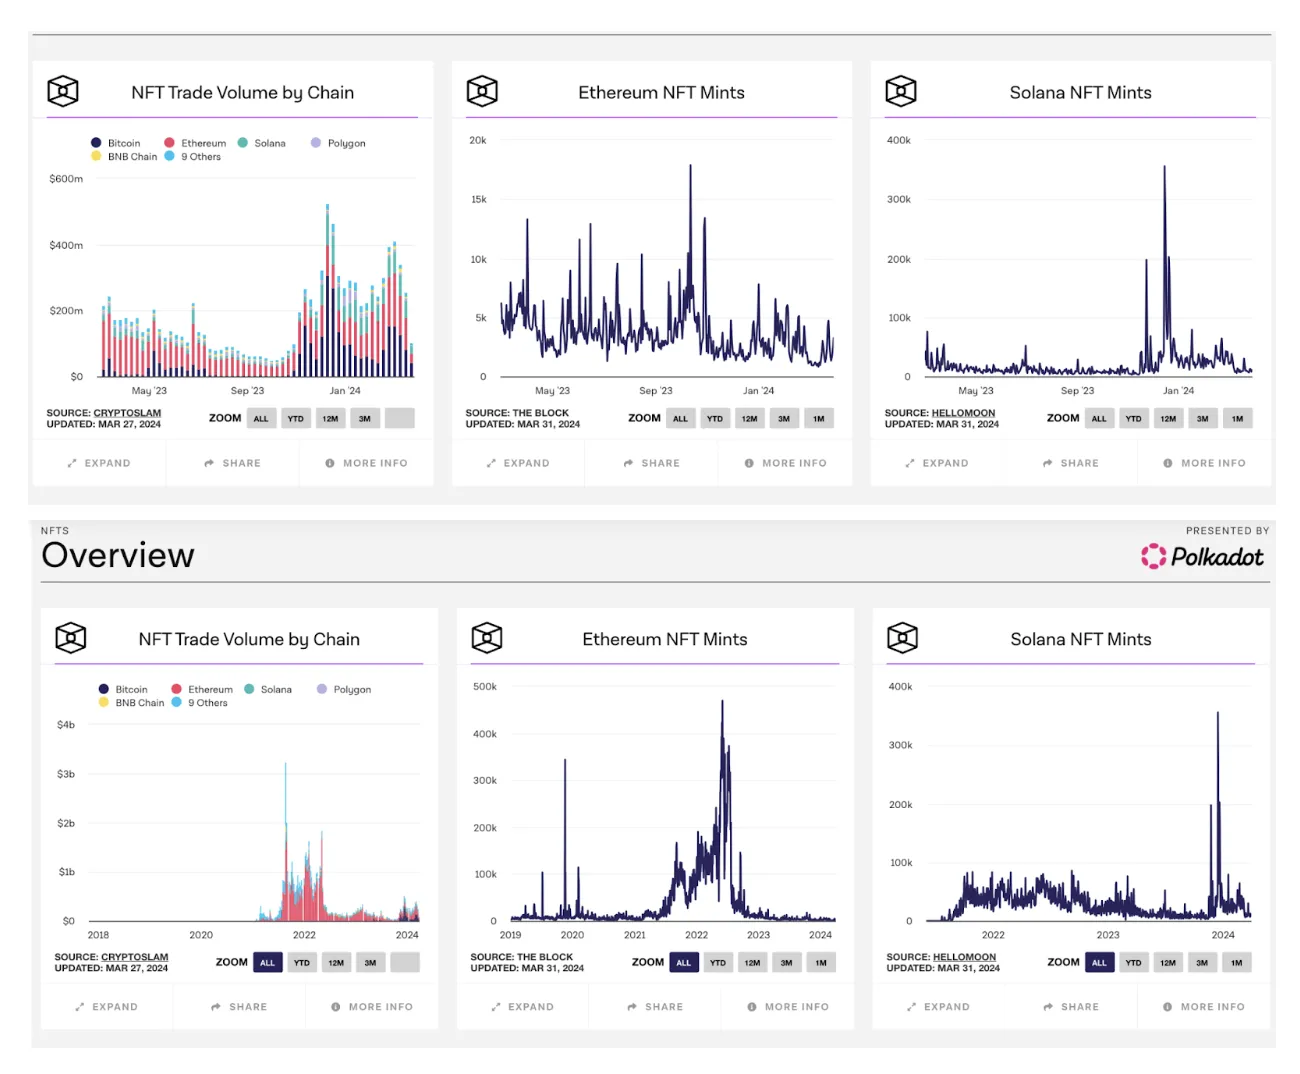Click the Ethereum red color dot in the Overview legend
The image size is (1300, 1074).
pos(176,689)
